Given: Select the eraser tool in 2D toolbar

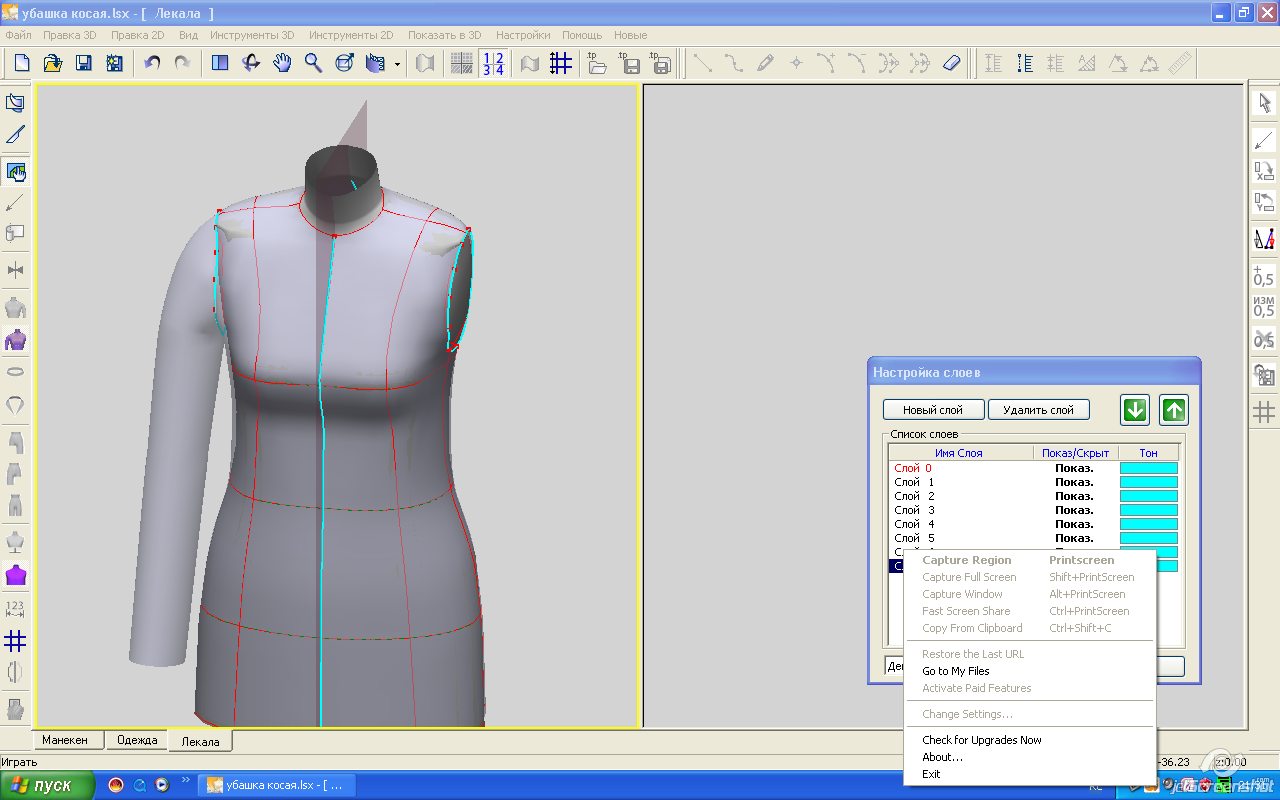Looking at the screenshot, I should (x=951, y=63).
